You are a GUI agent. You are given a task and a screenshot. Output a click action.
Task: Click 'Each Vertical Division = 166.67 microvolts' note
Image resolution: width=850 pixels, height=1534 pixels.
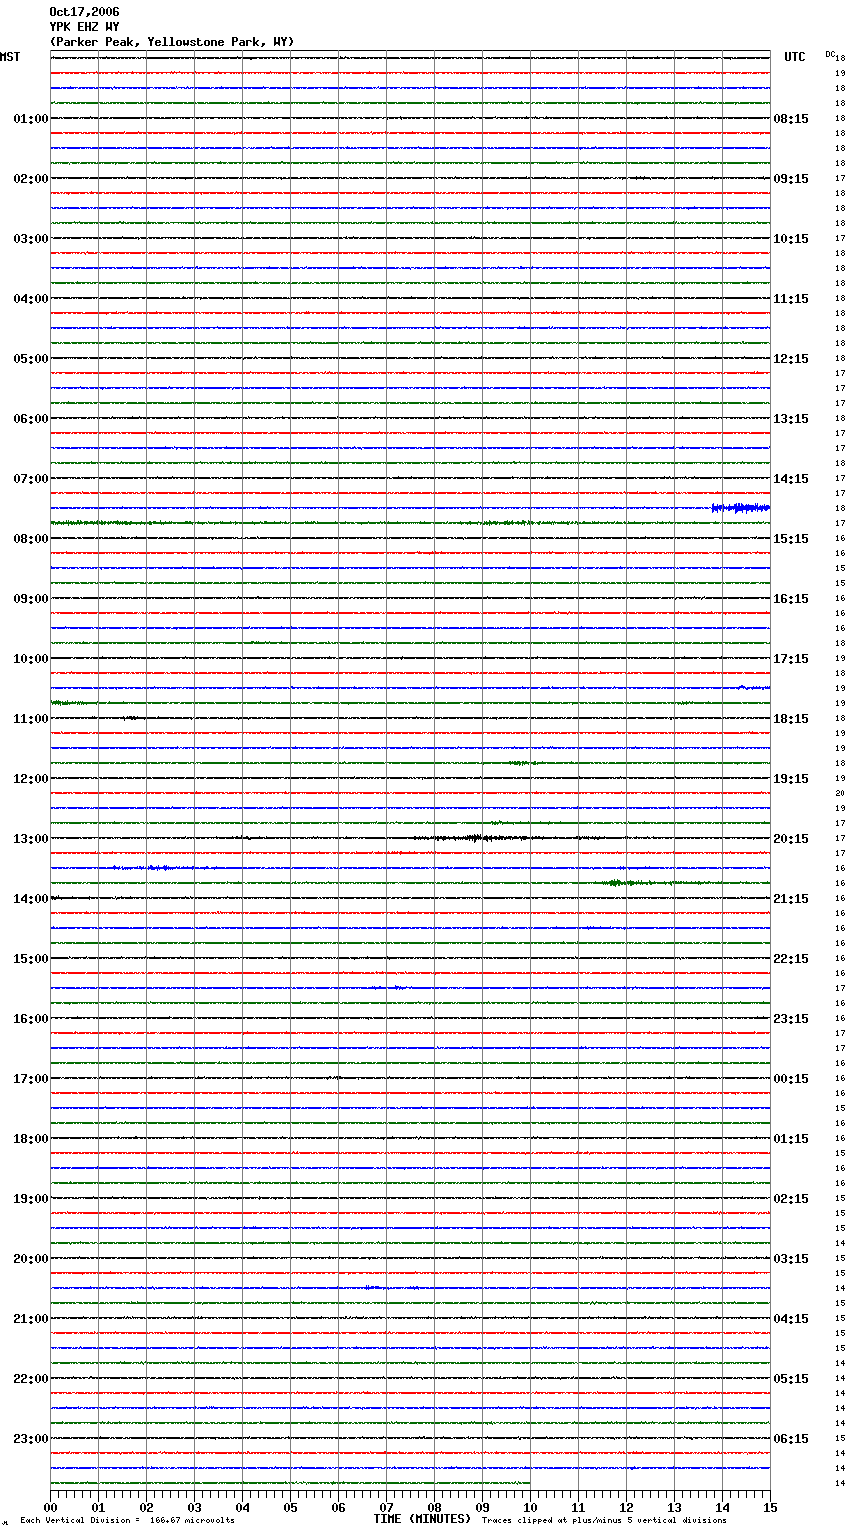click(127, 1521)
